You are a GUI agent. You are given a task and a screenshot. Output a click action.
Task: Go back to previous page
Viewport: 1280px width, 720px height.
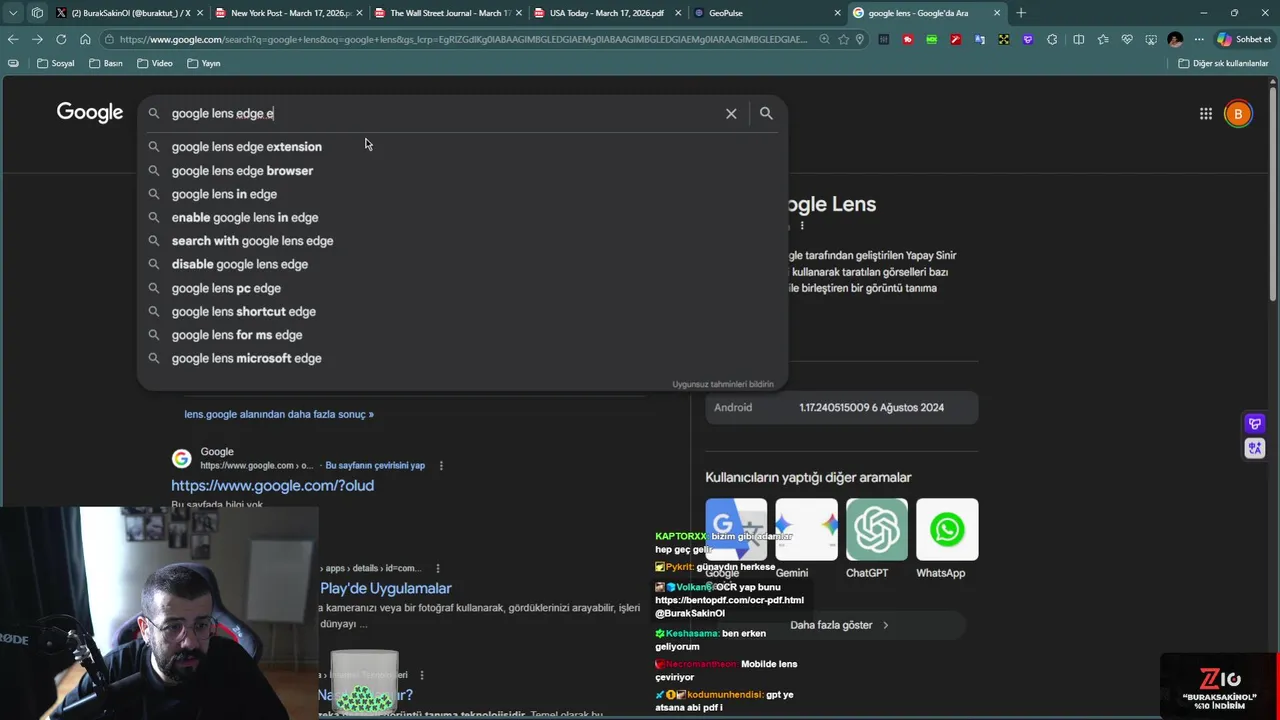(13, 39)
